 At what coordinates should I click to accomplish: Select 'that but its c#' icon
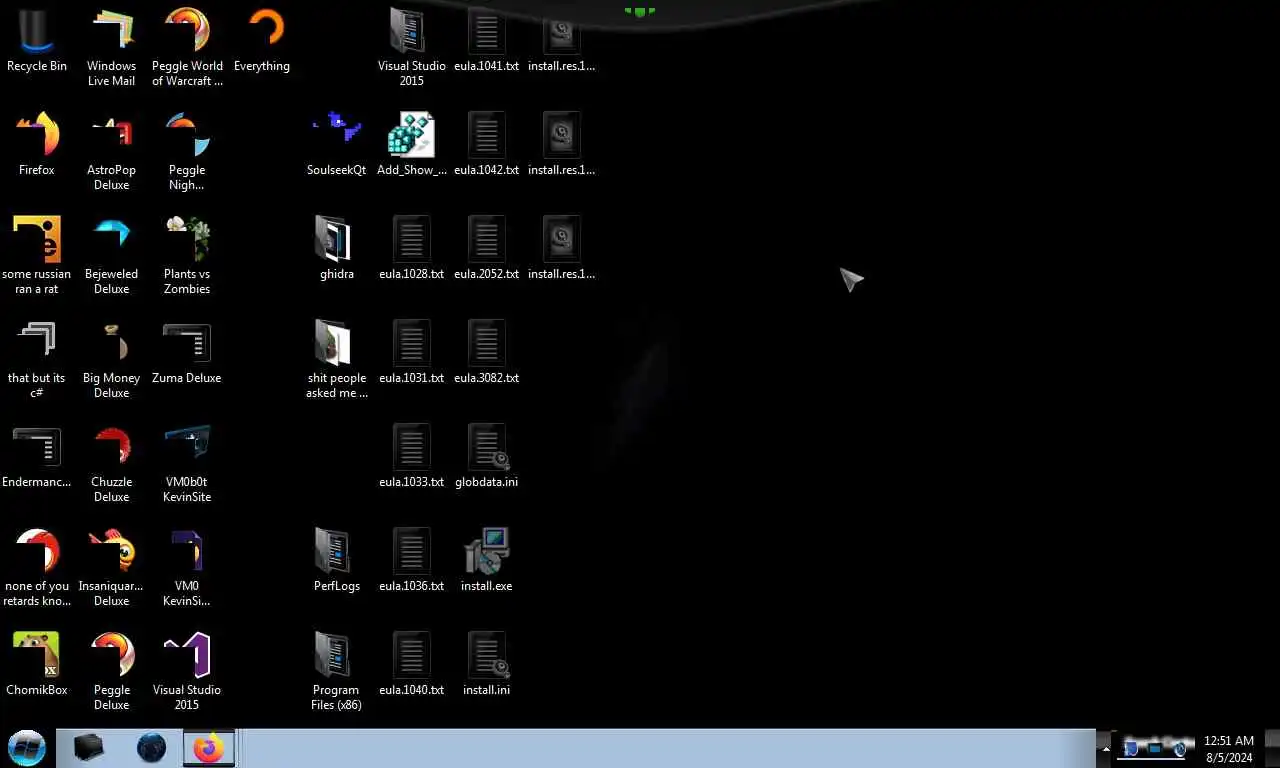tap(37, 360)
